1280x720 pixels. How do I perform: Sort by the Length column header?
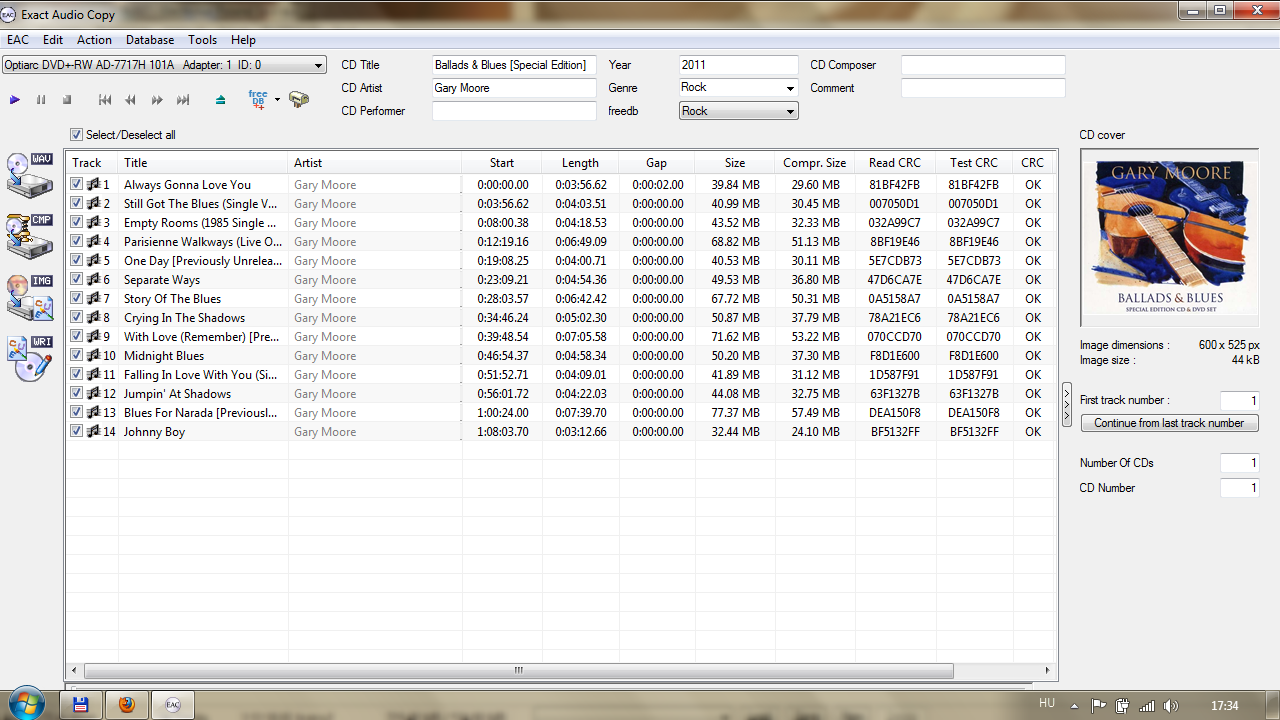[580, 163]
